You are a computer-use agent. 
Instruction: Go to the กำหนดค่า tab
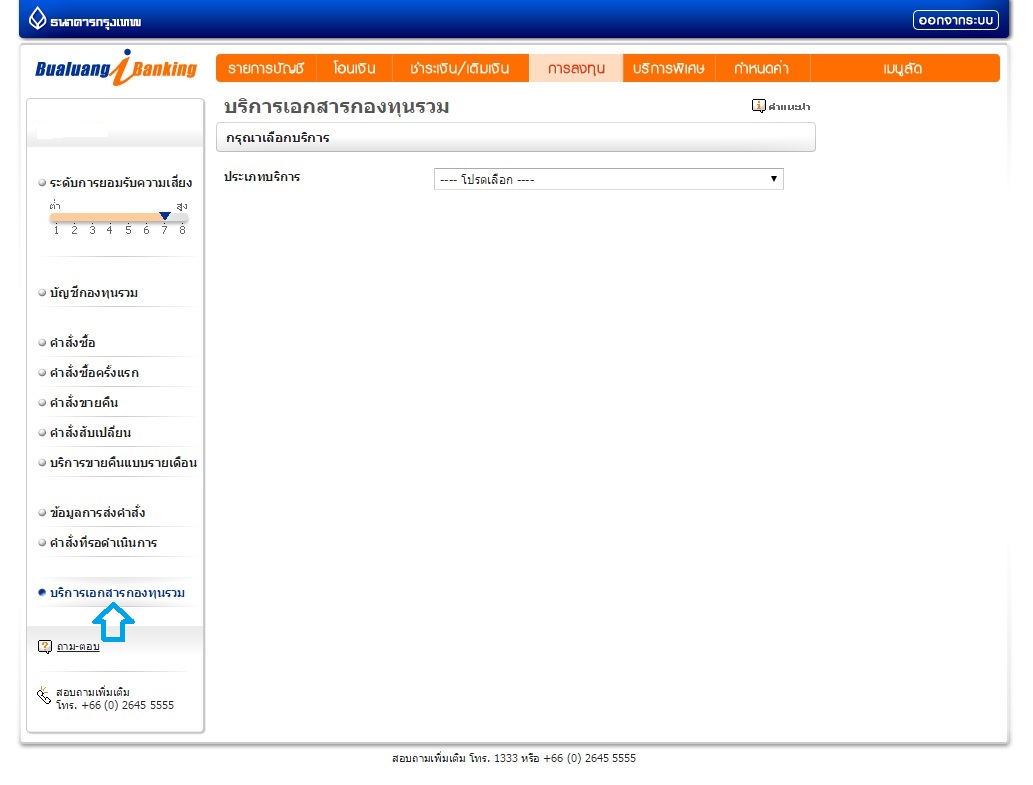(x=762, y=68)
